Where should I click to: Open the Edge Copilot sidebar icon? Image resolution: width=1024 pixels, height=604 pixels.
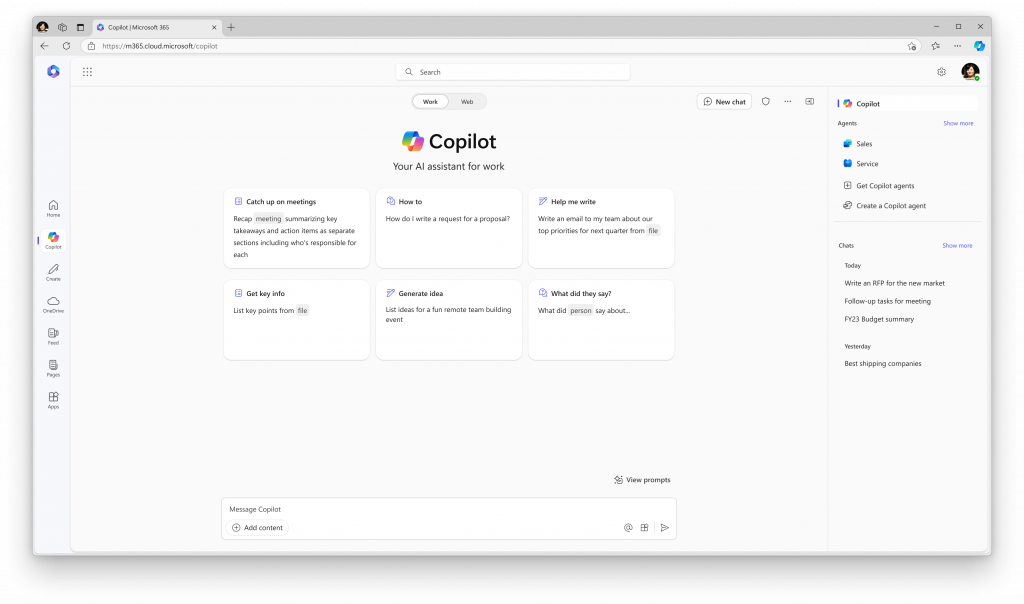coord(979,46)
